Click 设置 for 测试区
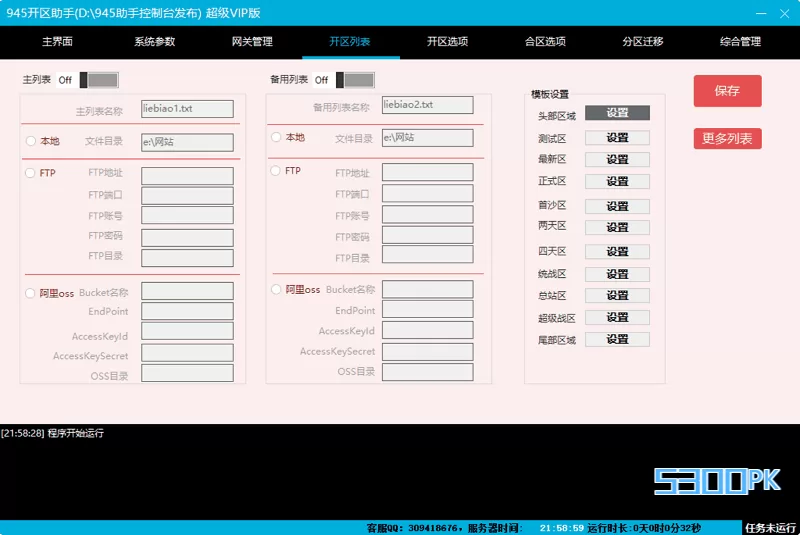The width and height of the screenshot is (800, 535). point(617,138)
